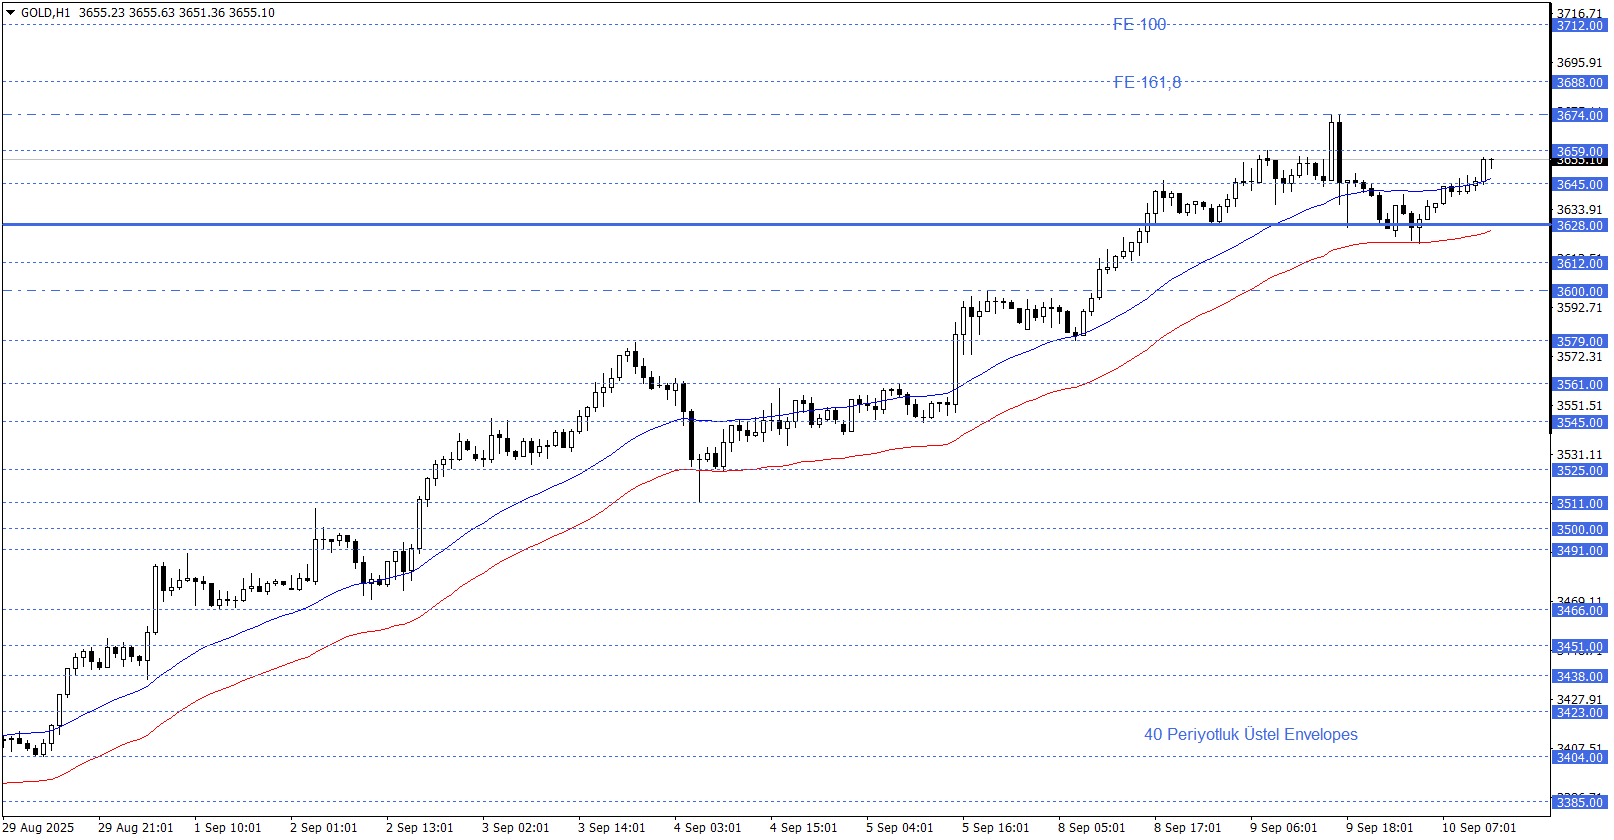Click the 3712.00 price level tag
Viewport: 1614px width, 840px height.
[x=1580, y=26]
